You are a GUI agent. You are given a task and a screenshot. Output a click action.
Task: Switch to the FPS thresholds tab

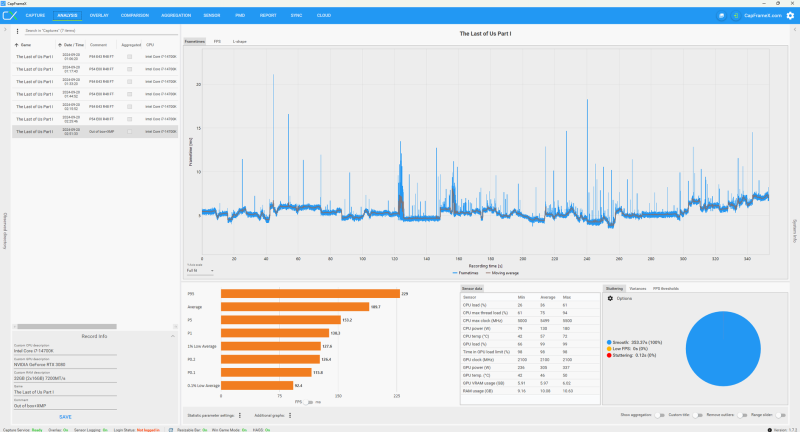666,289
